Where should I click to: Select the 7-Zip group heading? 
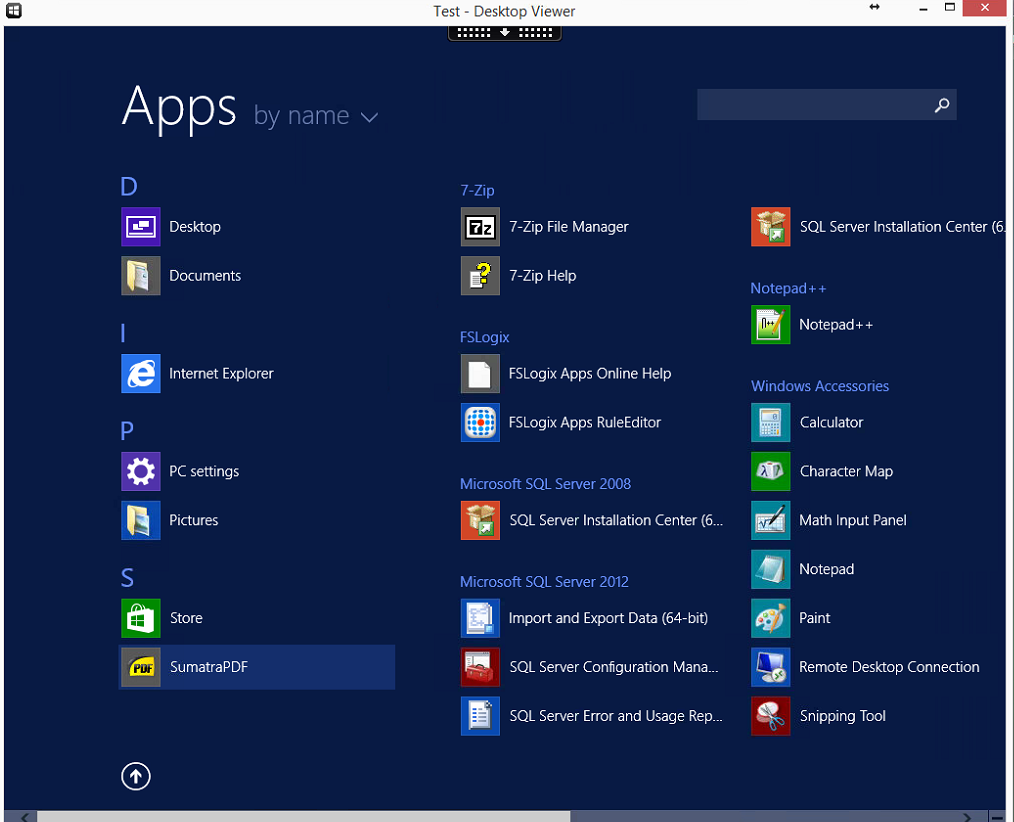coord(477,190)
